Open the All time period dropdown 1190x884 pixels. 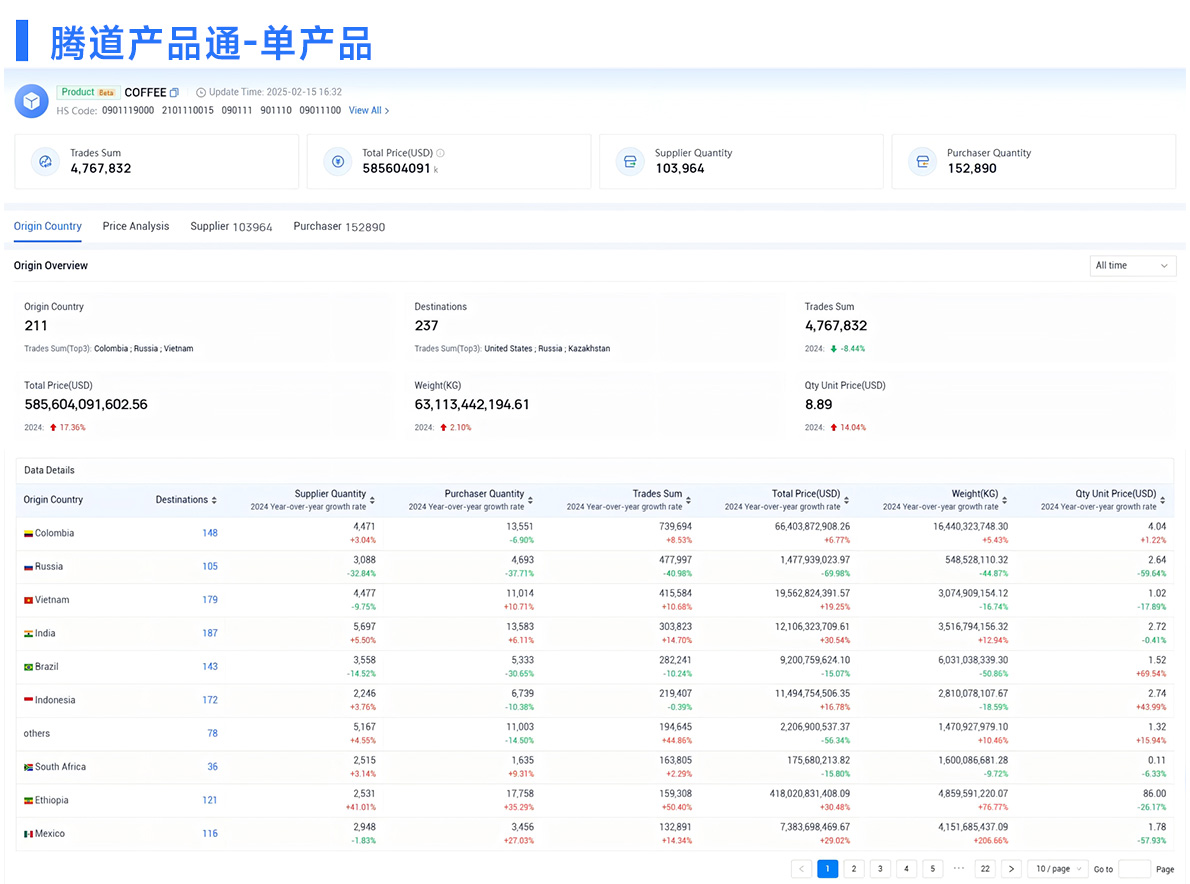pos(1132,266)
